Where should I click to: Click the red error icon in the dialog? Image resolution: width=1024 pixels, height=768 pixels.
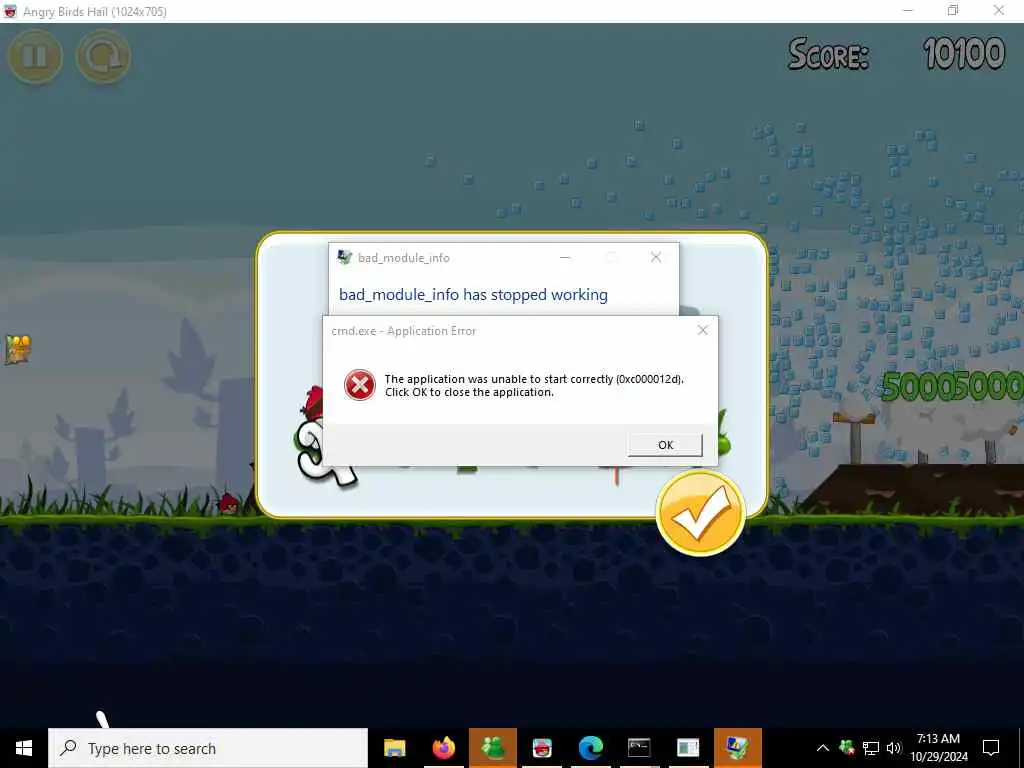point(360,385)
